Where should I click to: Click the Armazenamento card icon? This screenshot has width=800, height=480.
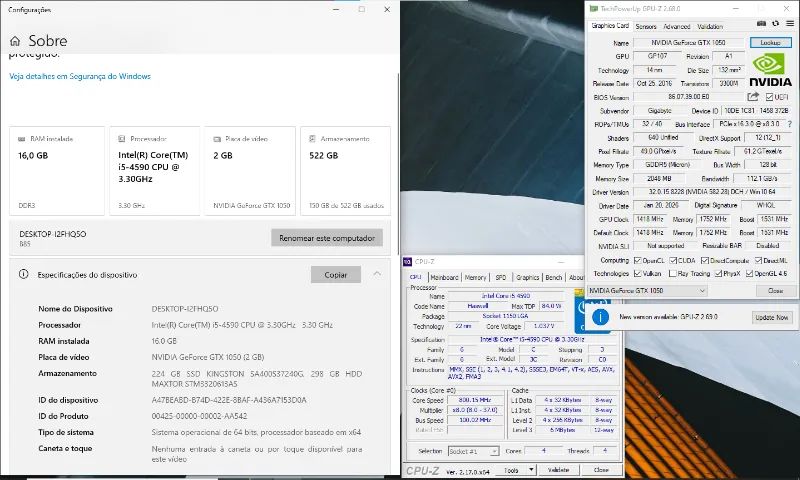point(312,139)
